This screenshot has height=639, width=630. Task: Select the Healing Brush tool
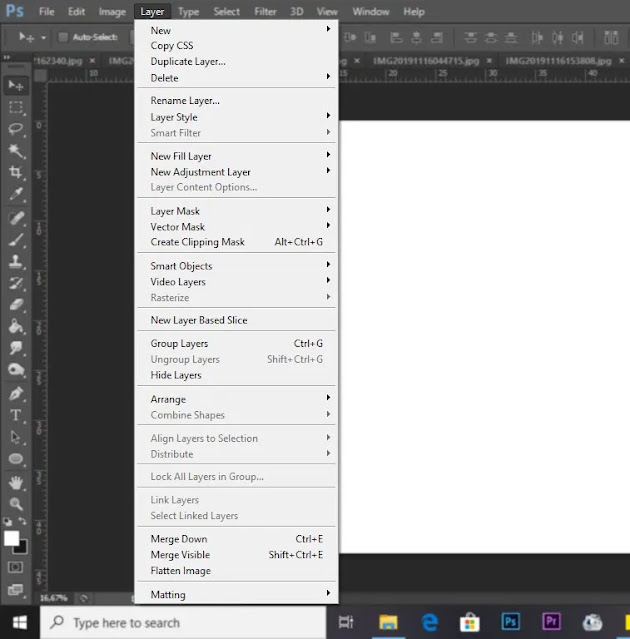tap(16, 218)
